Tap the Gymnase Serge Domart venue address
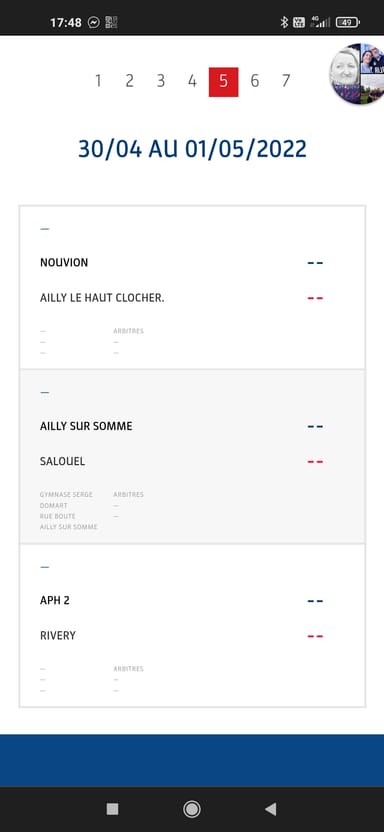This screenshot has height=832, width=384. 68,510
